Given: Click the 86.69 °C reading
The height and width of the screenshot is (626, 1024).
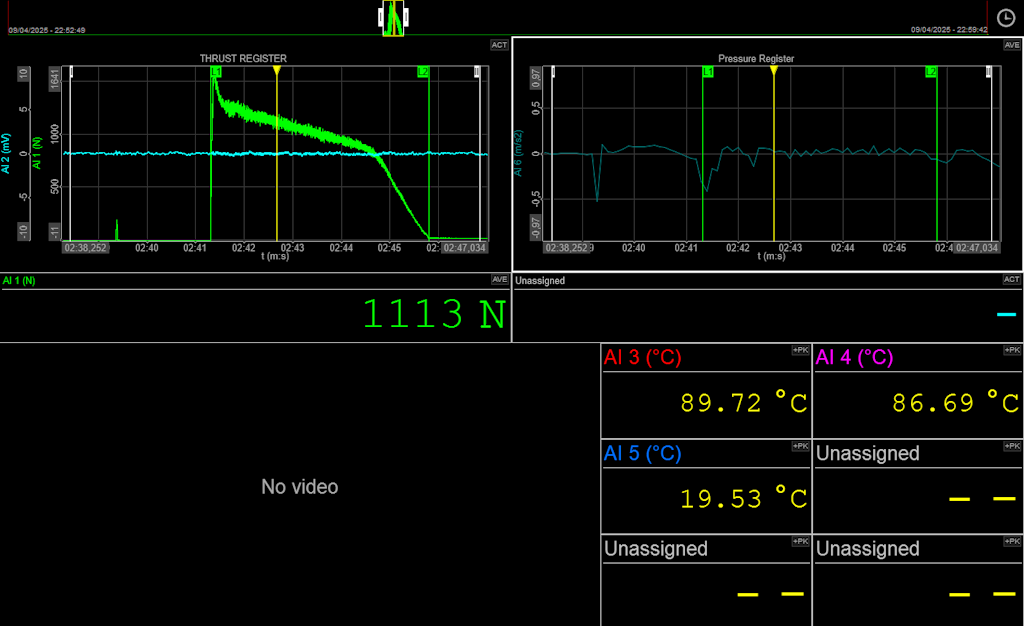Looking at the screenshot, I should (955, 403).
